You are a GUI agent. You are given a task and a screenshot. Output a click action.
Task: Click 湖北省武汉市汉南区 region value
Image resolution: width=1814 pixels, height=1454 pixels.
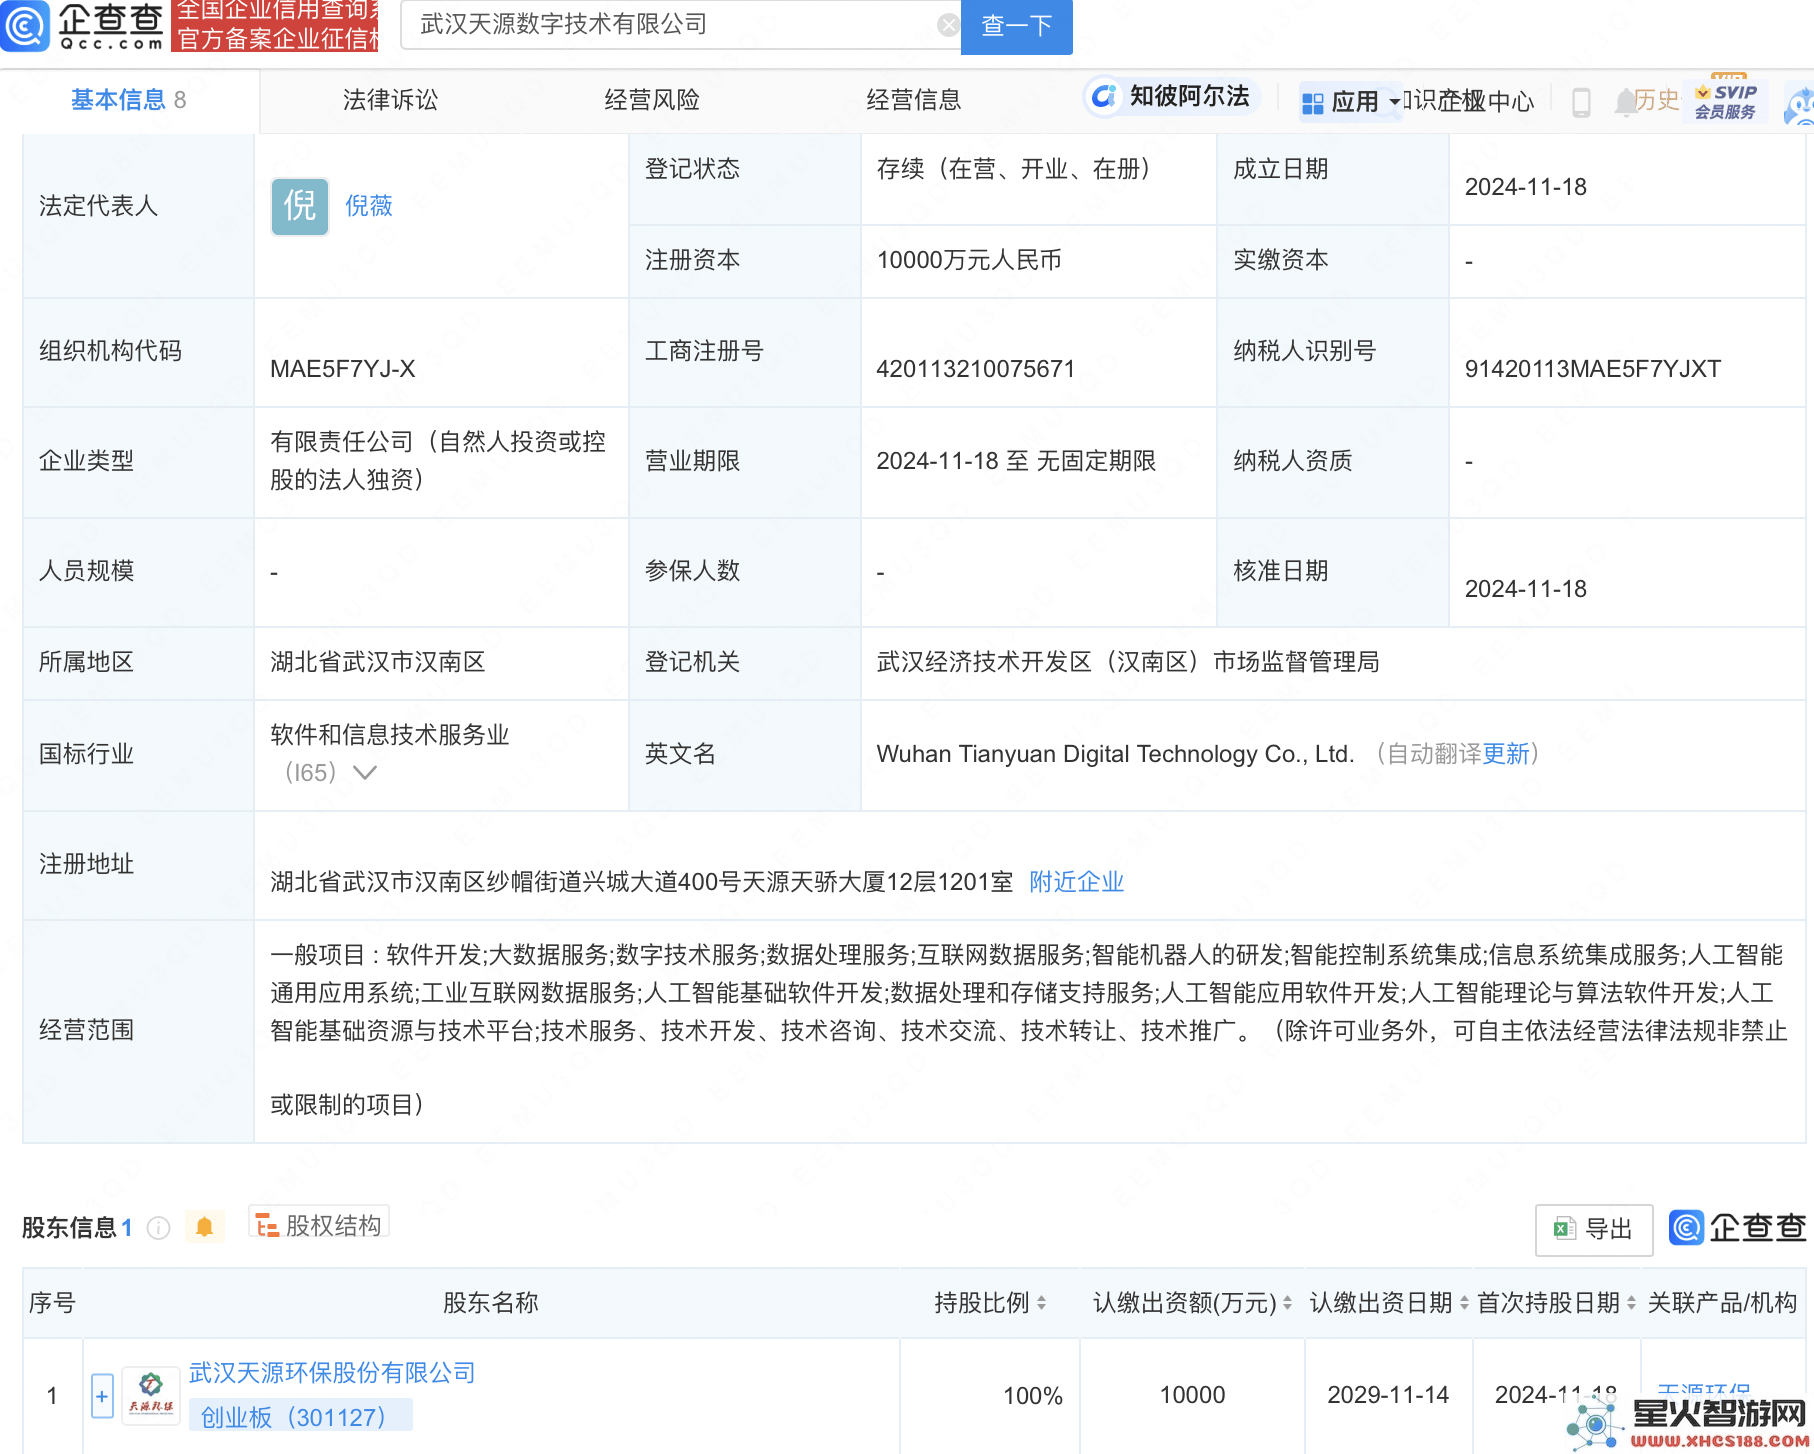378,662
